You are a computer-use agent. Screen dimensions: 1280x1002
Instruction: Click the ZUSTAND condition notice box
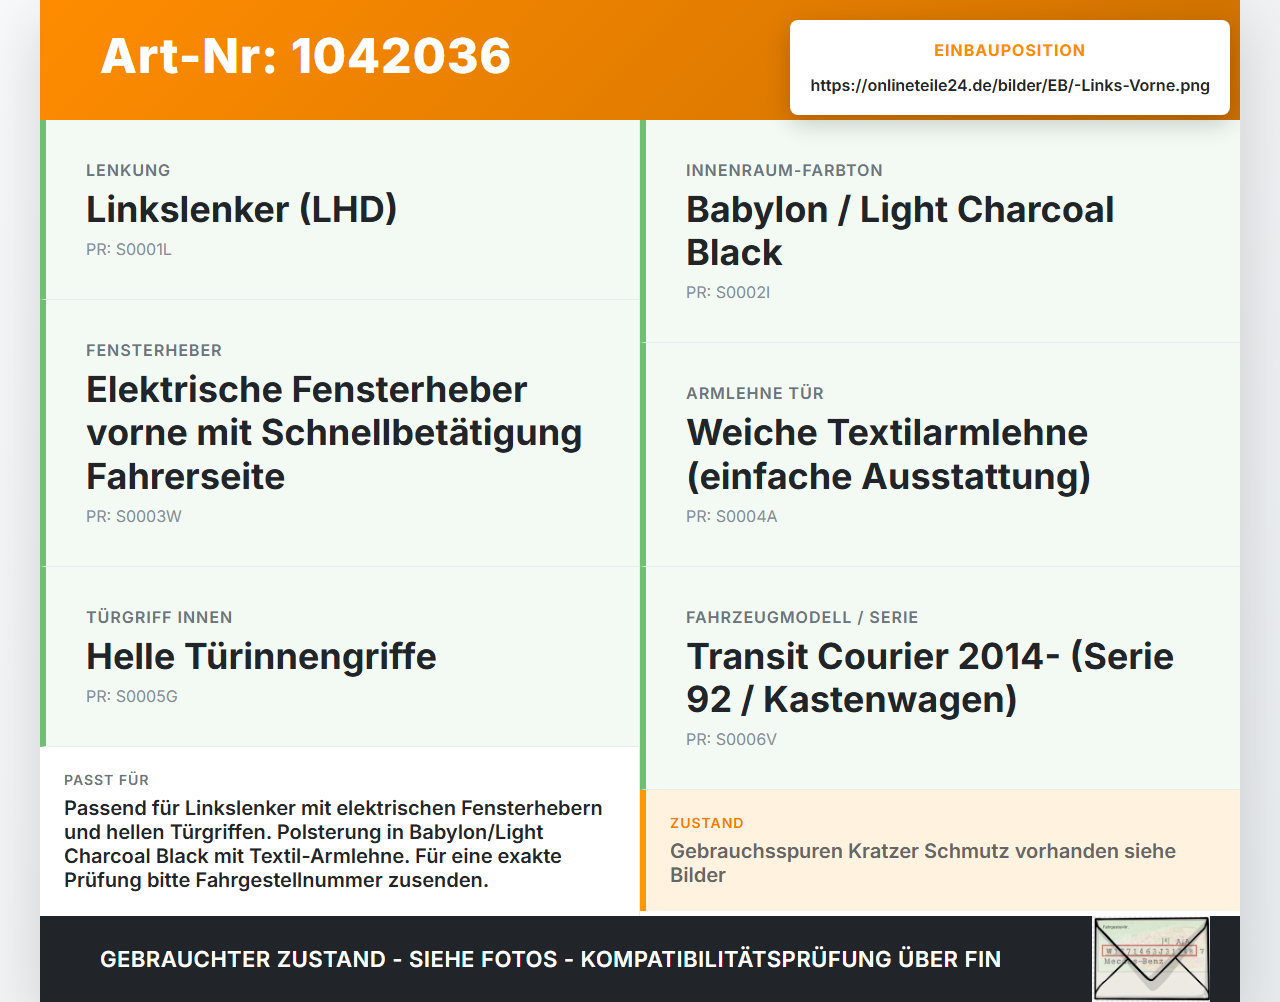pos(940,851)
